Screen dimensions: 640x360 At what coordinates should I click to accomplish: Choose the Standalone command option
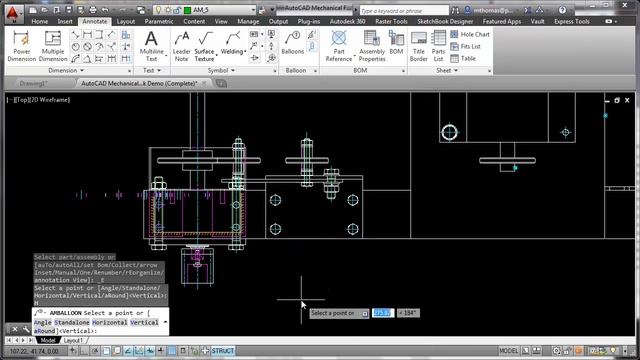71,322
